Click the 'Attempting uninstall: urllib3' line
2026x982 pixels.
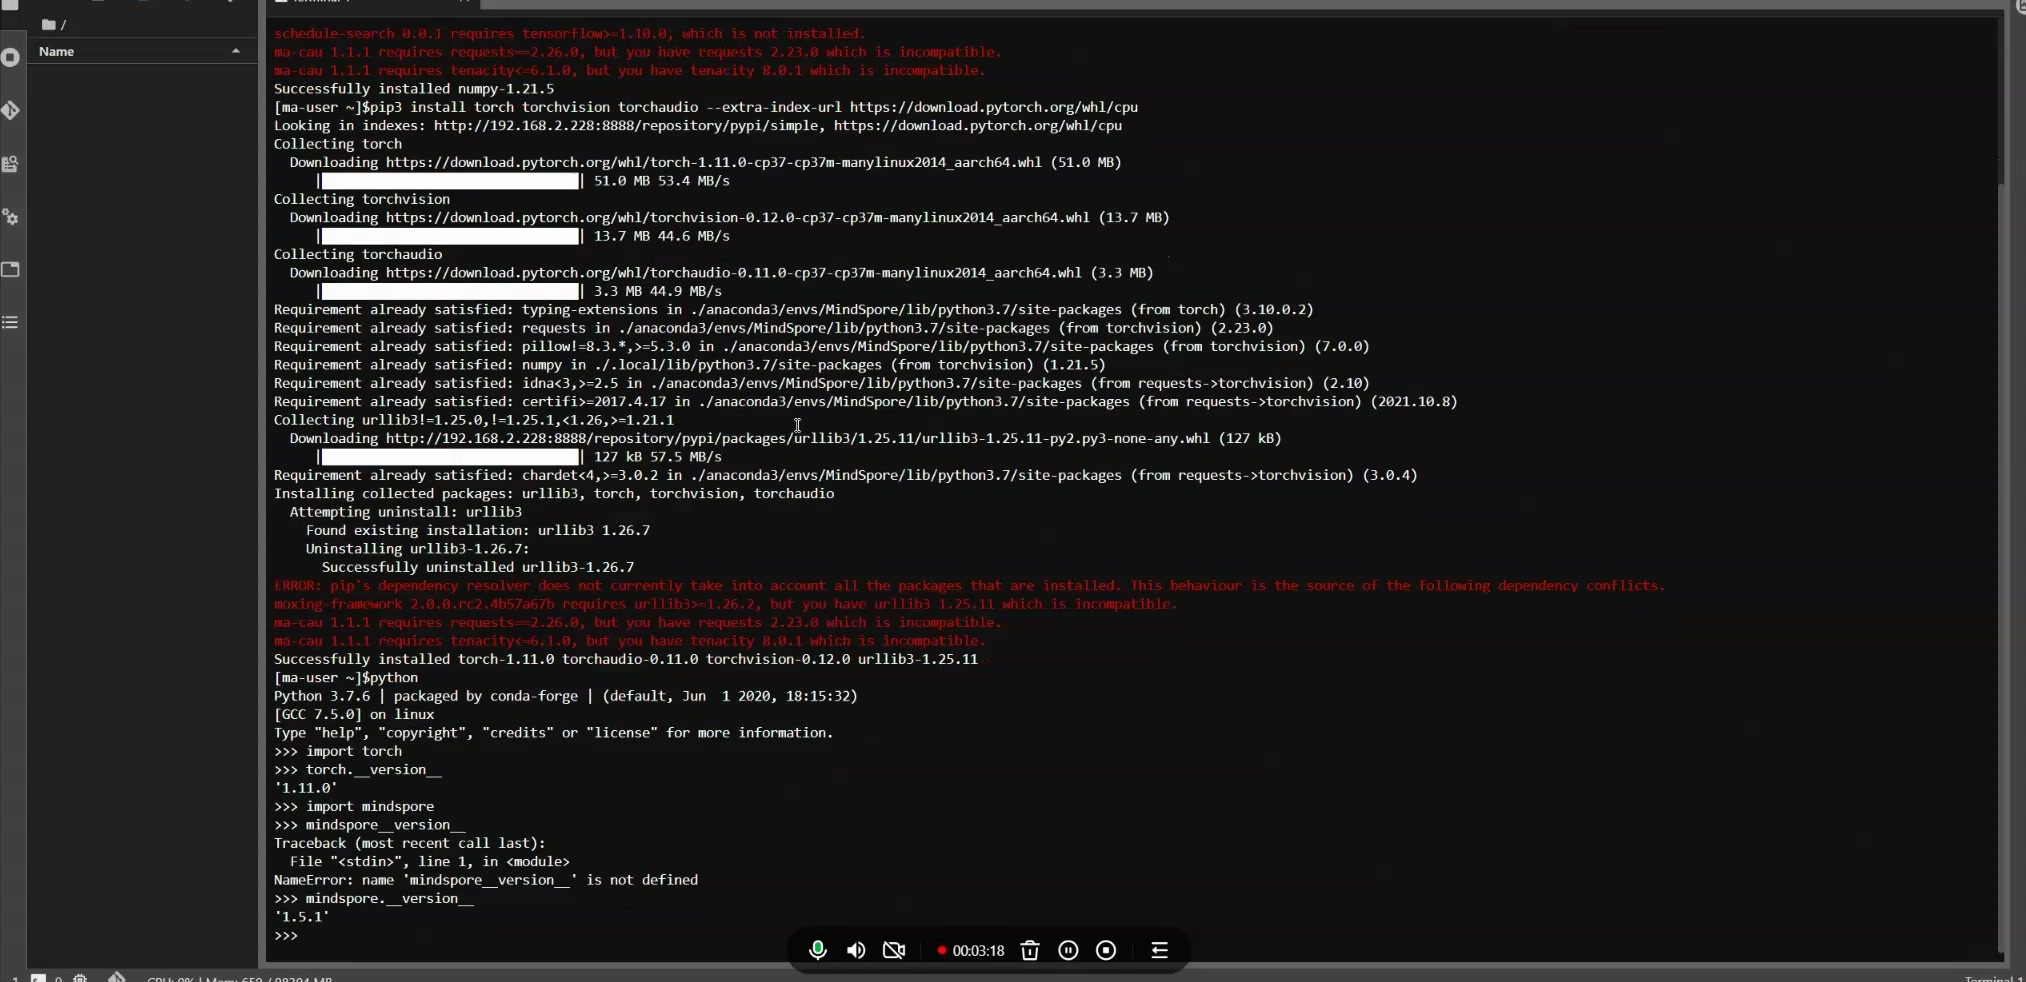coord(406,512)
